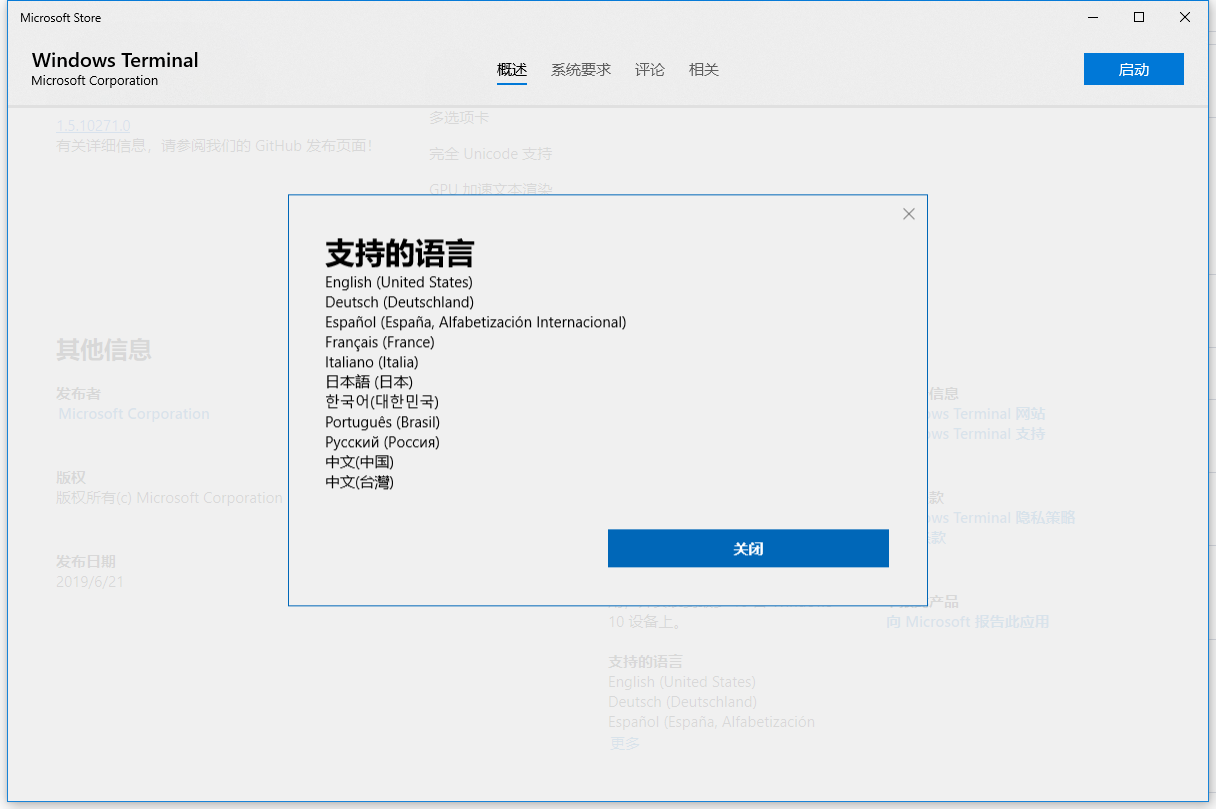Expand language list with 更多 link
Screen dimensions: 1216x809
click(x=625, y=743)
